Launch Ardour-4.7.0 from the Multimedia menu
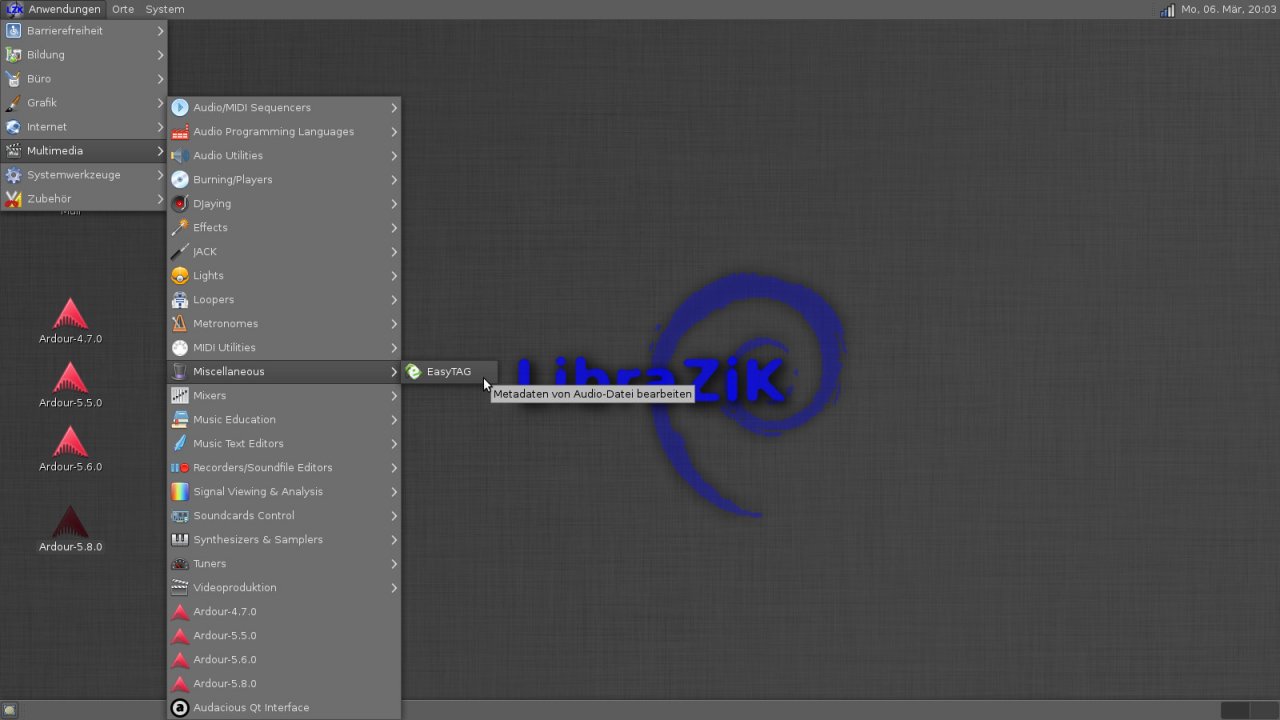Screen dimensions: 1280x720 (x=284, y=611)
